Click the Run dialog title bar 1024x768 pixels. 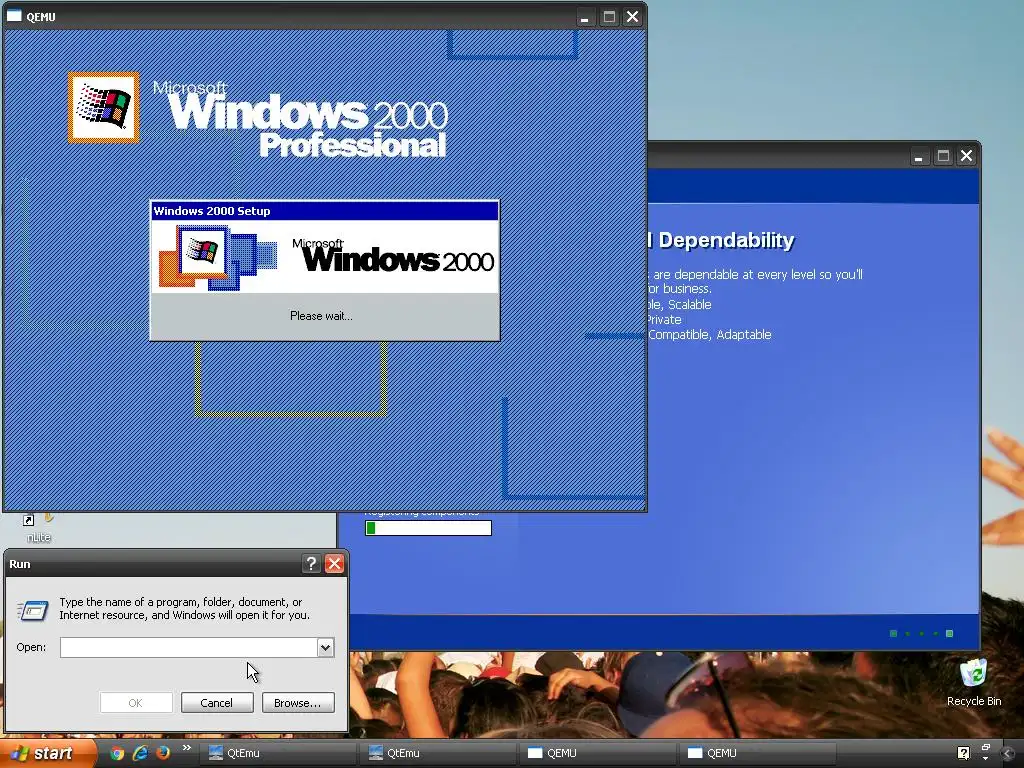tap(153, 564)
